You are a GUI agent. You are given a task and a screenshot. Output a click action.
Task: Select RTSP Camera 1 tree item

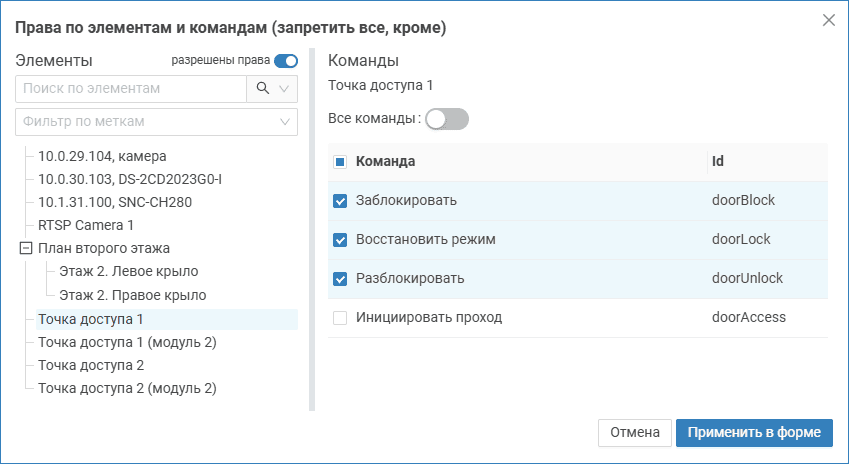[86, 225]
